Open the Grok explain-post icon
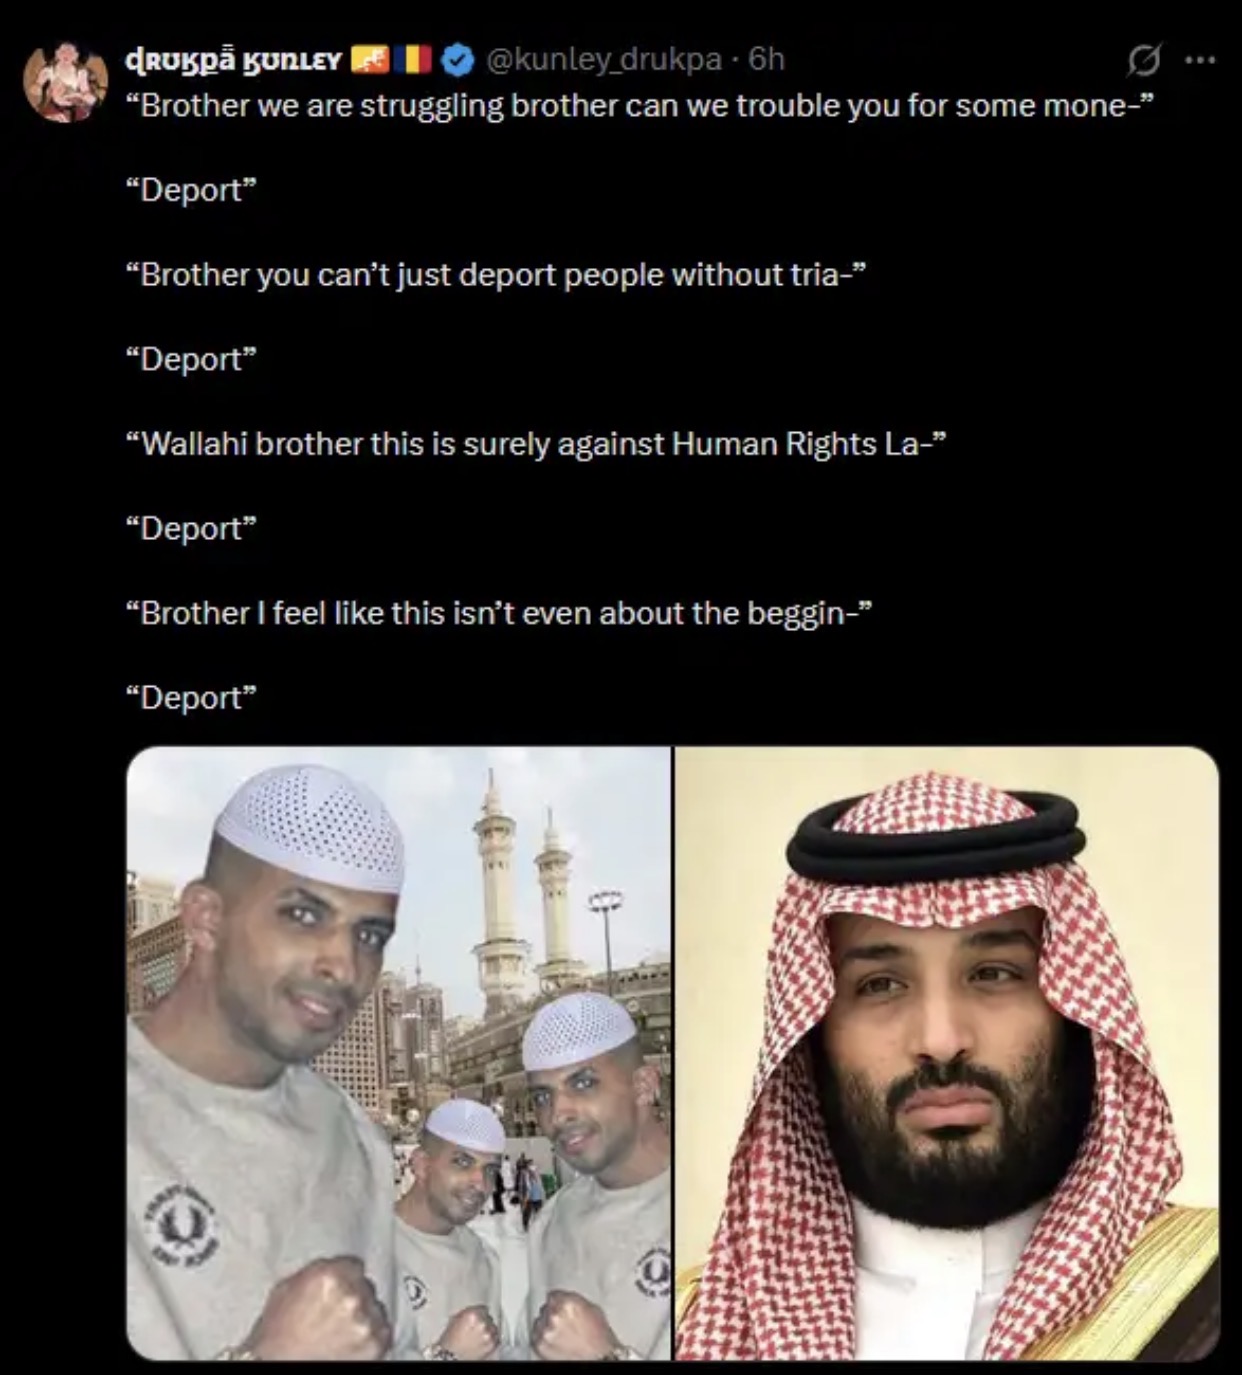 point(1142,62)
